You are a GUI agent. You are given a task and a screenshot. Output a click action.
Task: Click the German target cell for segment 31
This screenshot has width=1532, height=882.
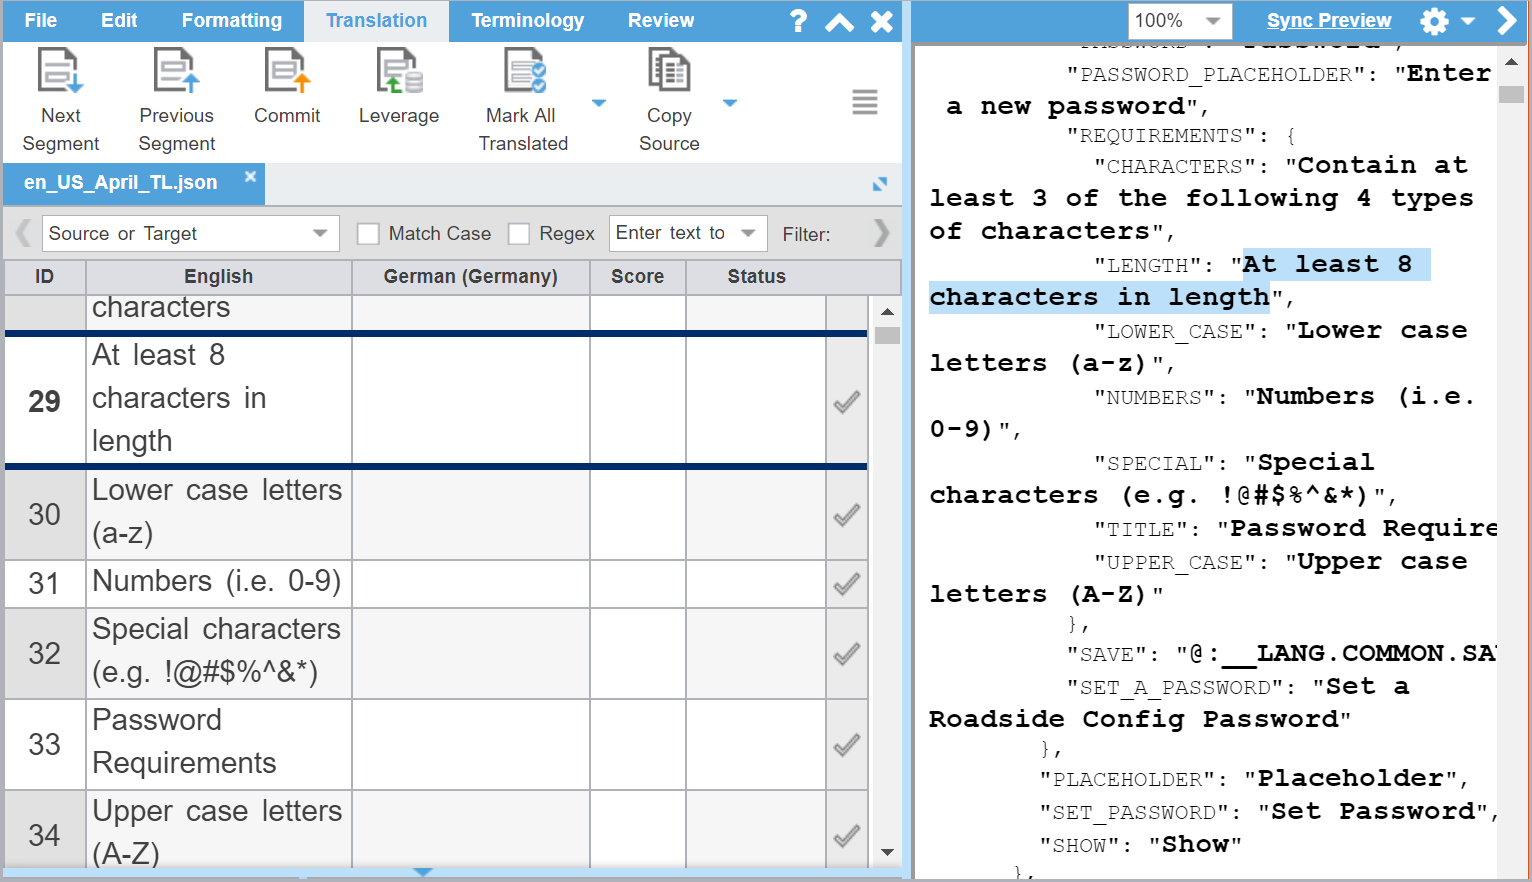(470, 584)
